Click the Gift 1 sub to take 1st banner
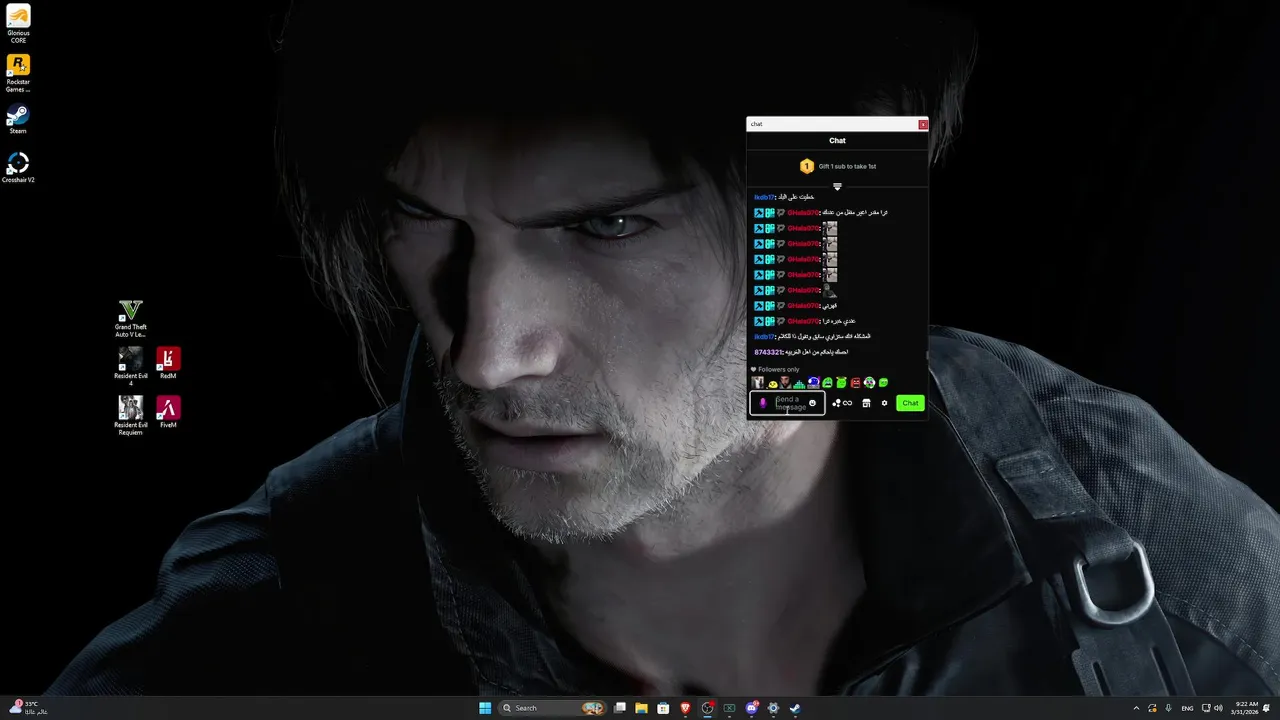This screenshot has height=720, width=1280. coord(838,166)
